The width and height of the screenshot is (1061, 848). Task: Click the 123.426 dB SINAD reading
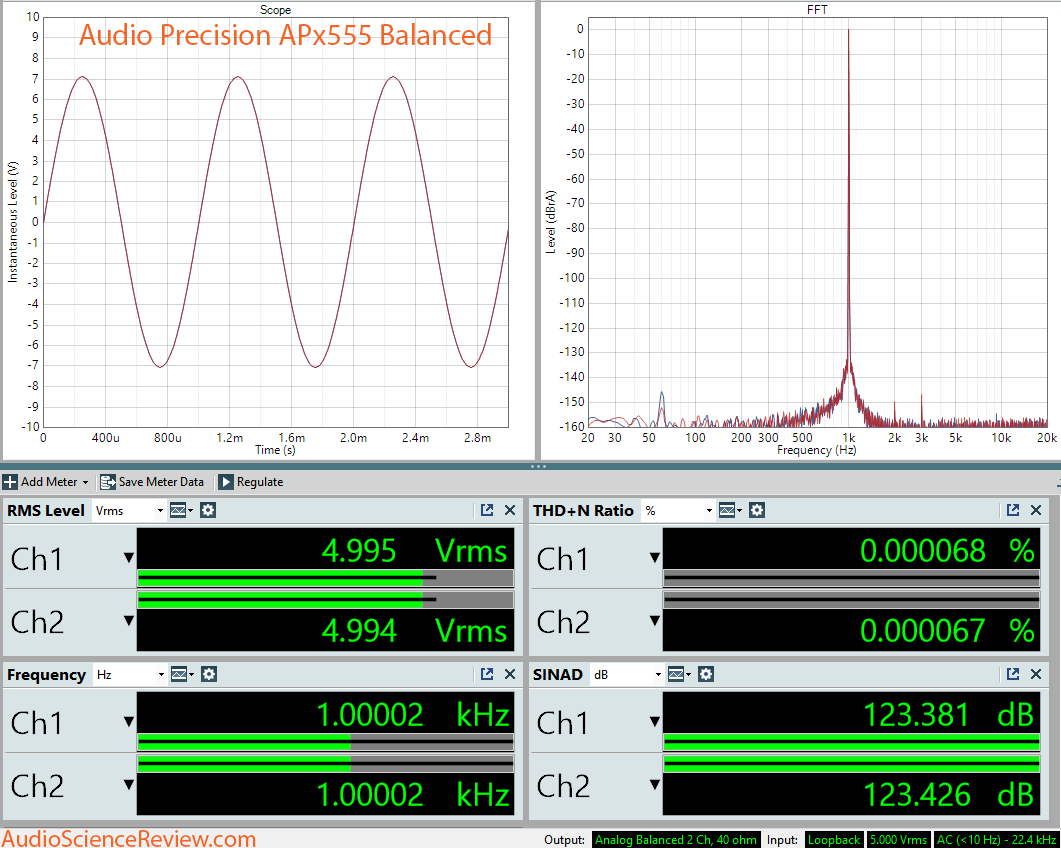(949, 795)
